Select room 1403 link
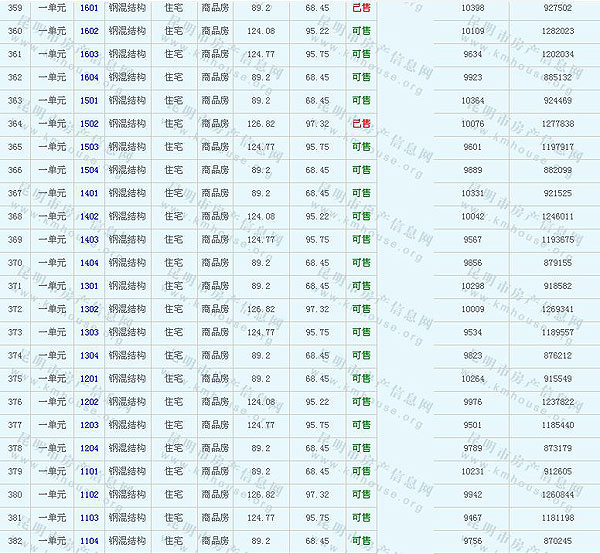Screen dimensions: 600x554 (x=89, y=240)
